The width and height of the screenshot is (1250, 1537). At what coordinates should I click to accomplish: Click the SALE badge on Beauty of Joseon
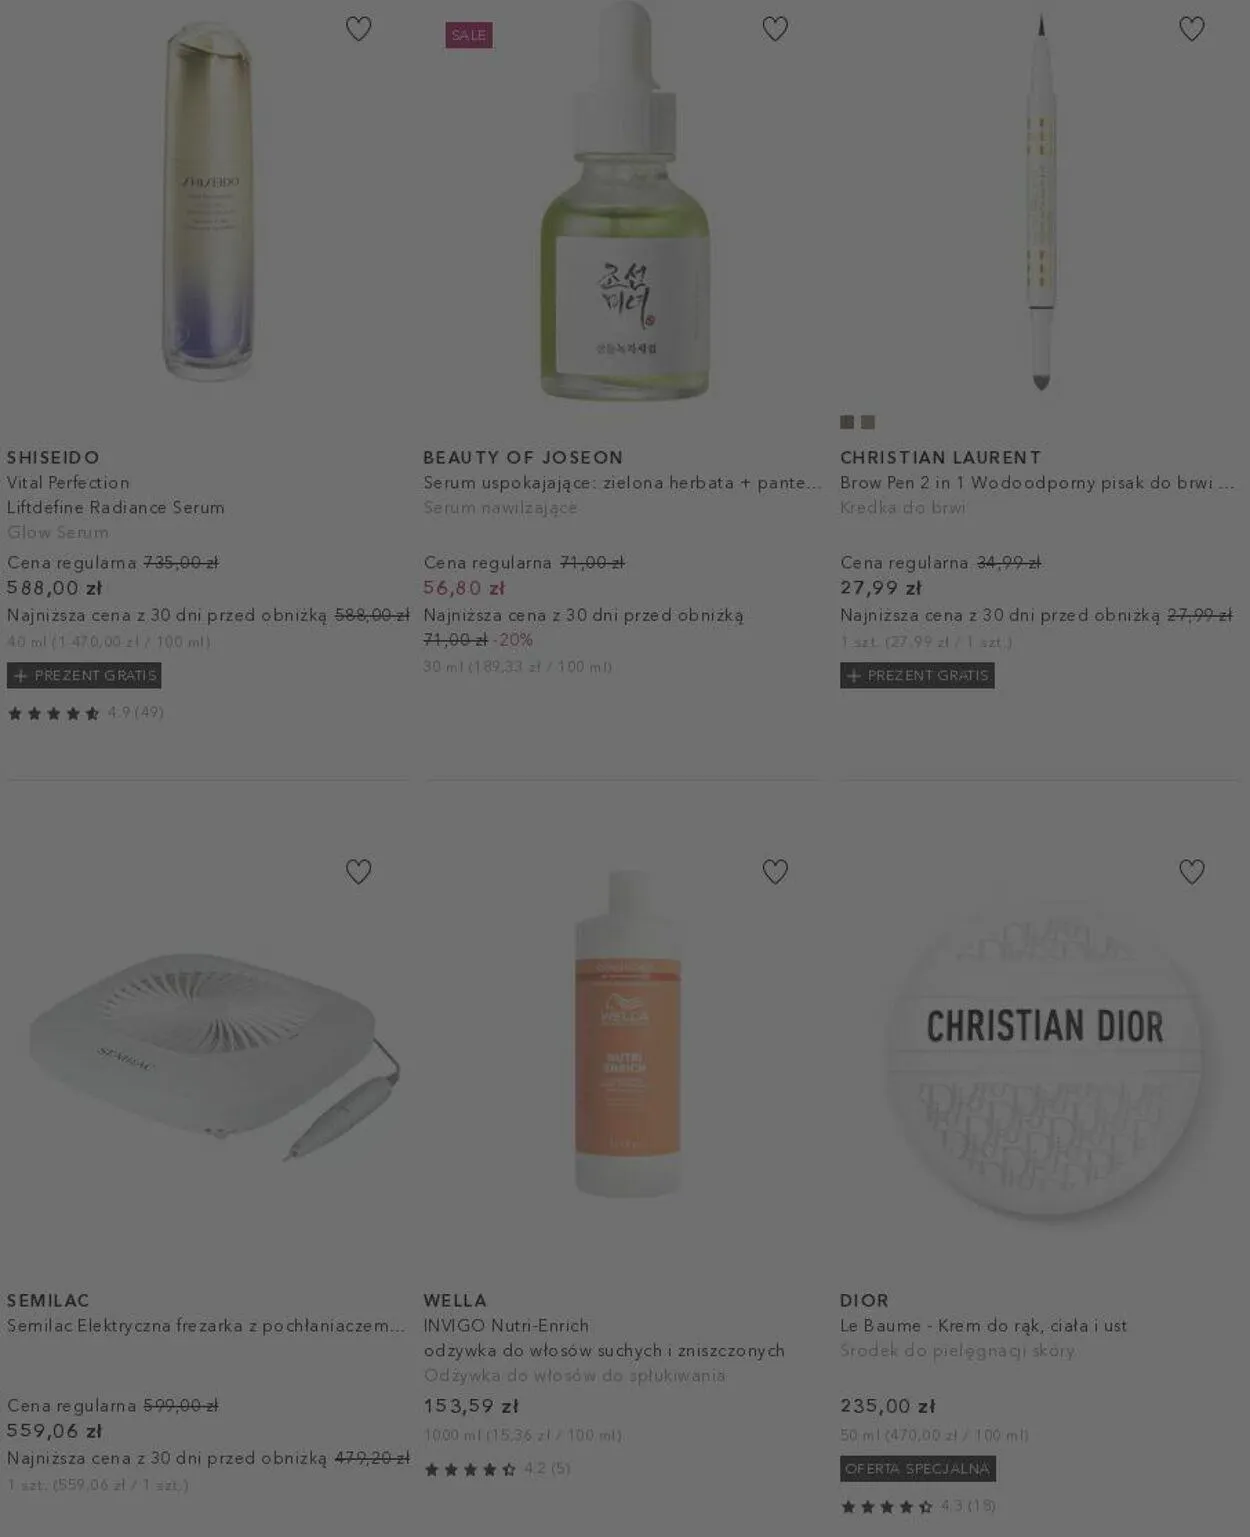[469, 35]
